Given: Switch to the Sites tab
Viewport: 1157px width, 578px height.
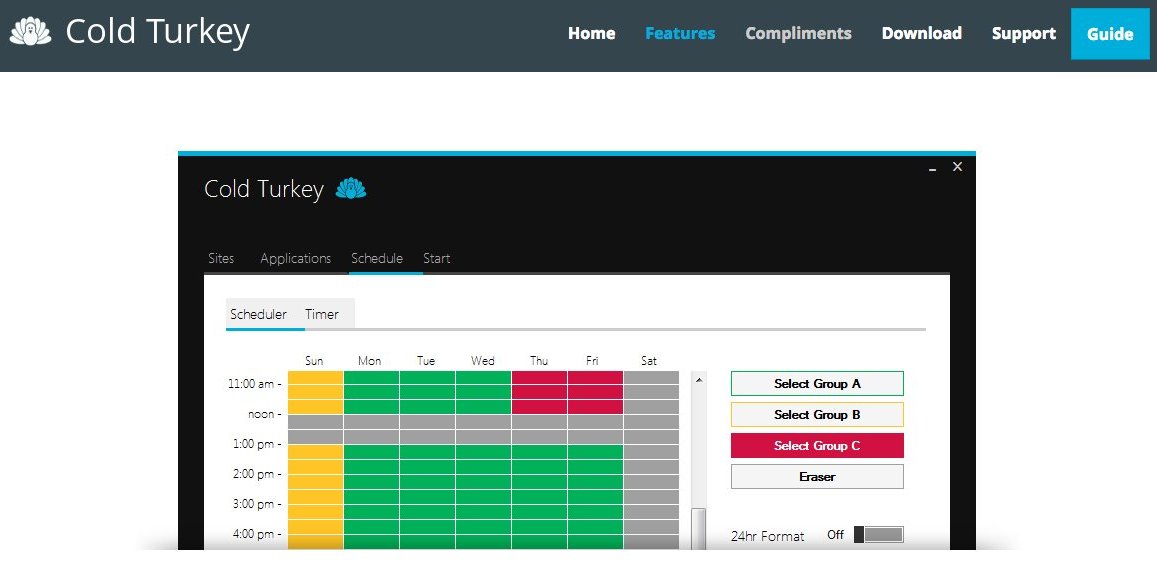Looking at the screenshot, I should (x=221, y=258).
